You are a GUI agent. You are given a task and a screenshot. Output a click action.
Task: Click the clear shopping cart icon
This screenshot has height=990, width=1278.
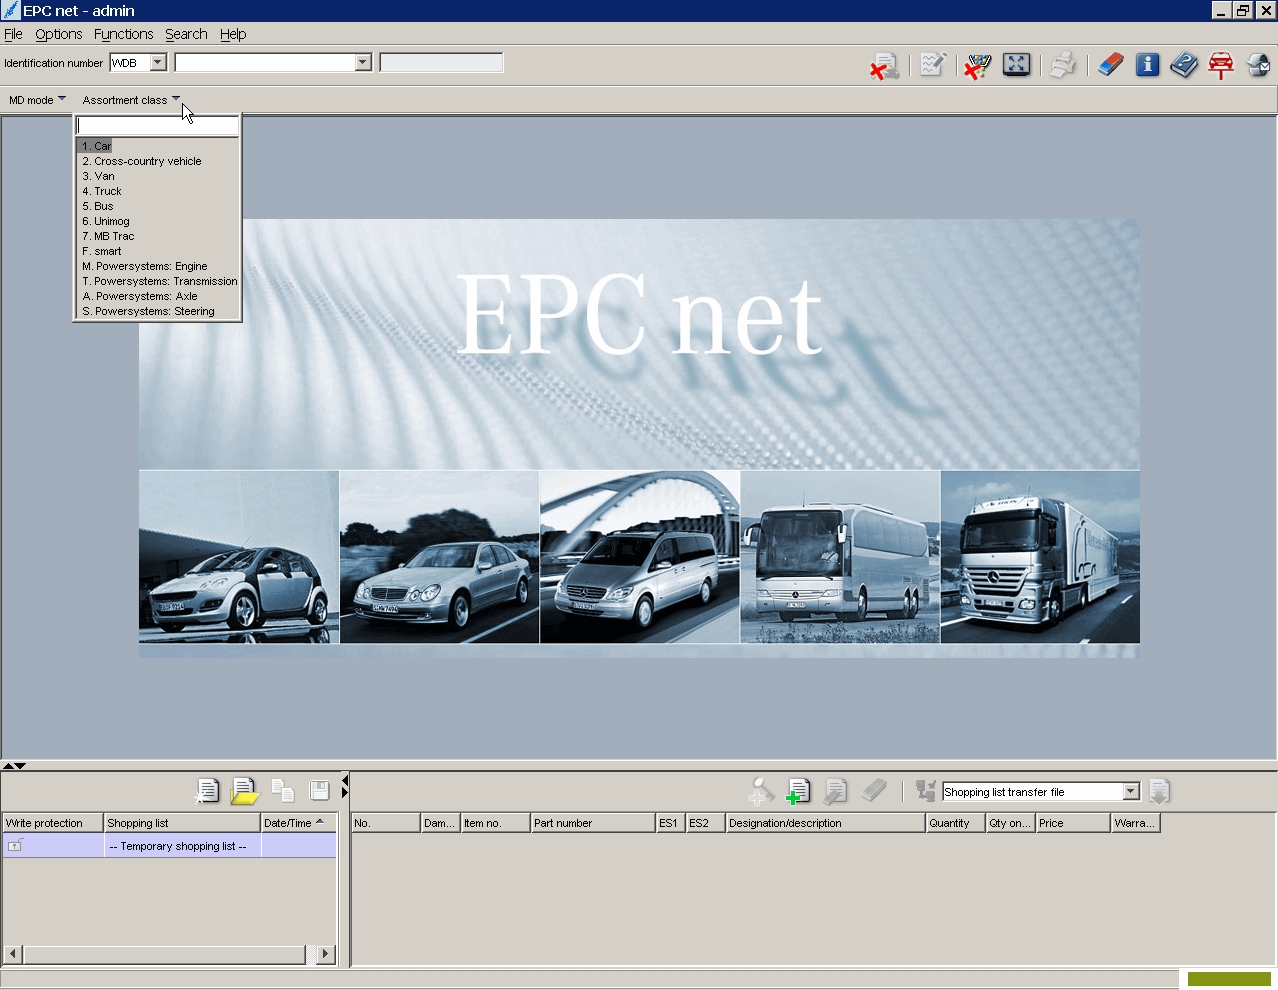(977, 66)
